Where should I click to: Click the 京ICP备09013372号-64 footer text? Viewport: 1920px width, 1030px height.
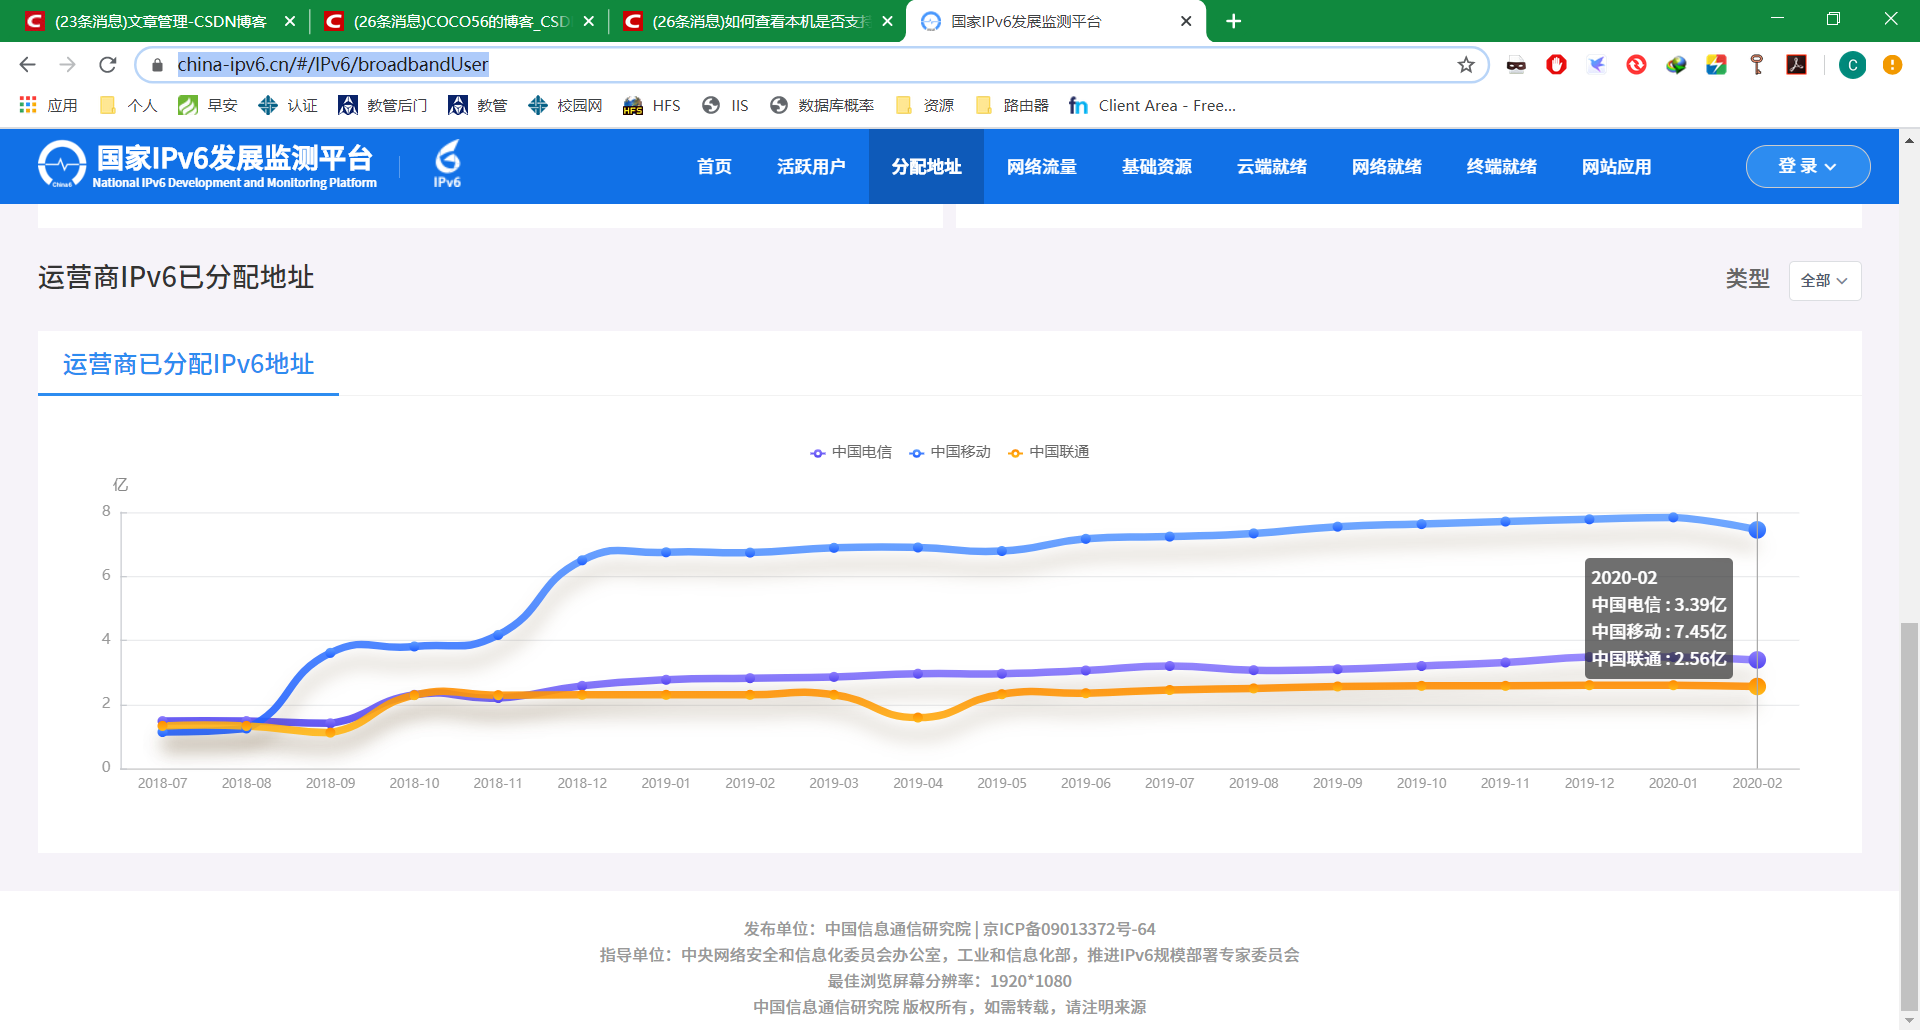1069,929
